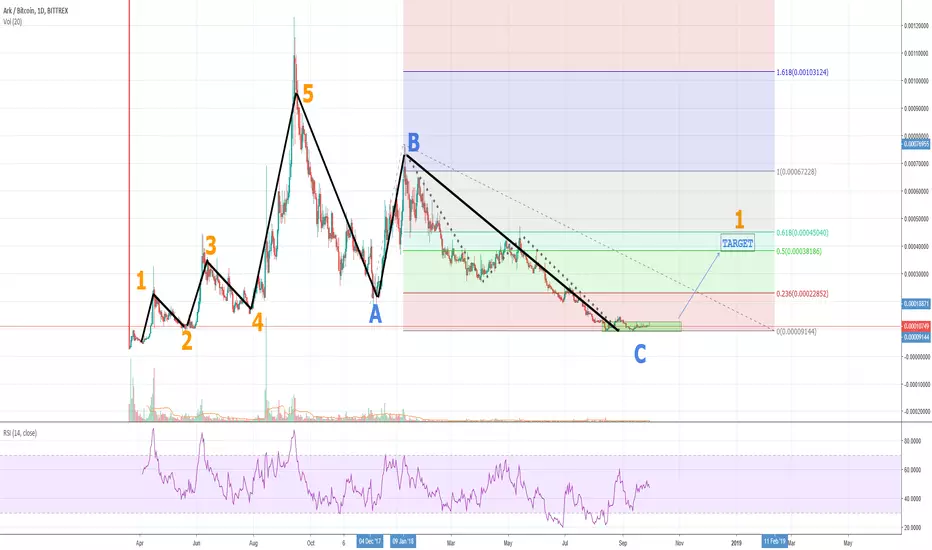Click the 11 Feb '19 date tag
932x550 pixels.
click(774, 542)
